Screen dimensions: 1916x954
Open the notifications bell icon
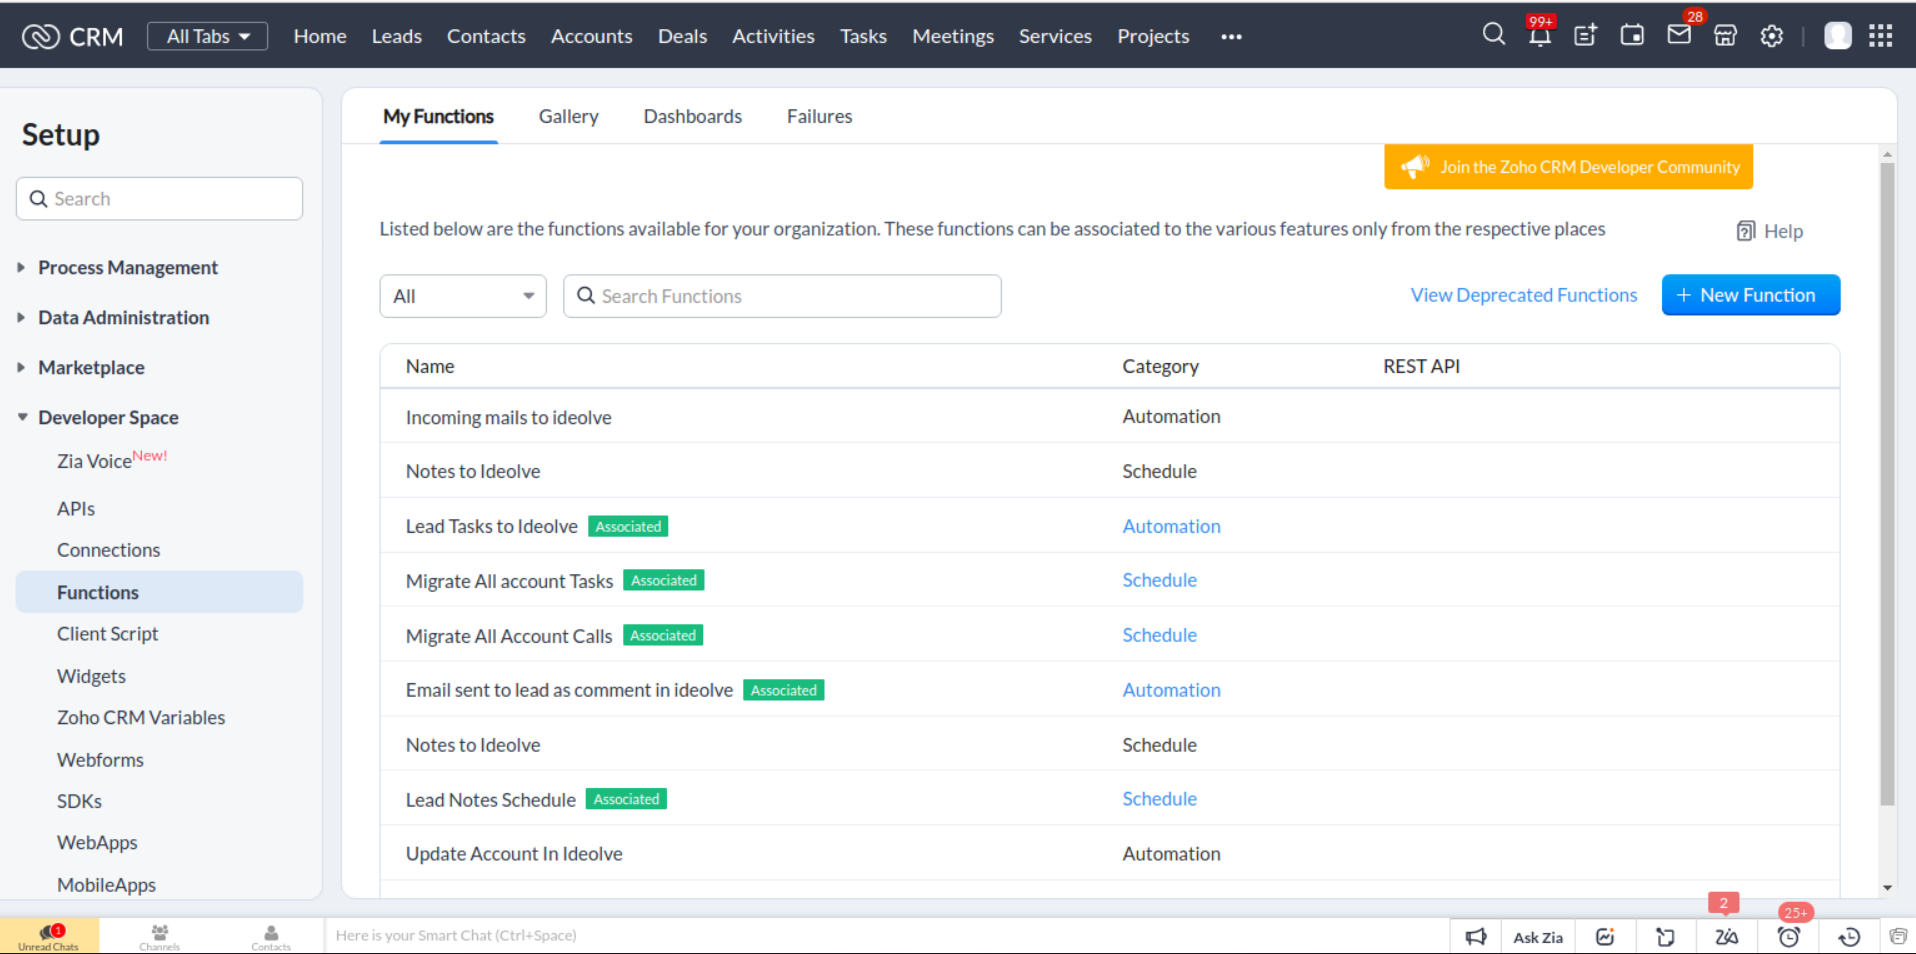tap(1539, 36)
